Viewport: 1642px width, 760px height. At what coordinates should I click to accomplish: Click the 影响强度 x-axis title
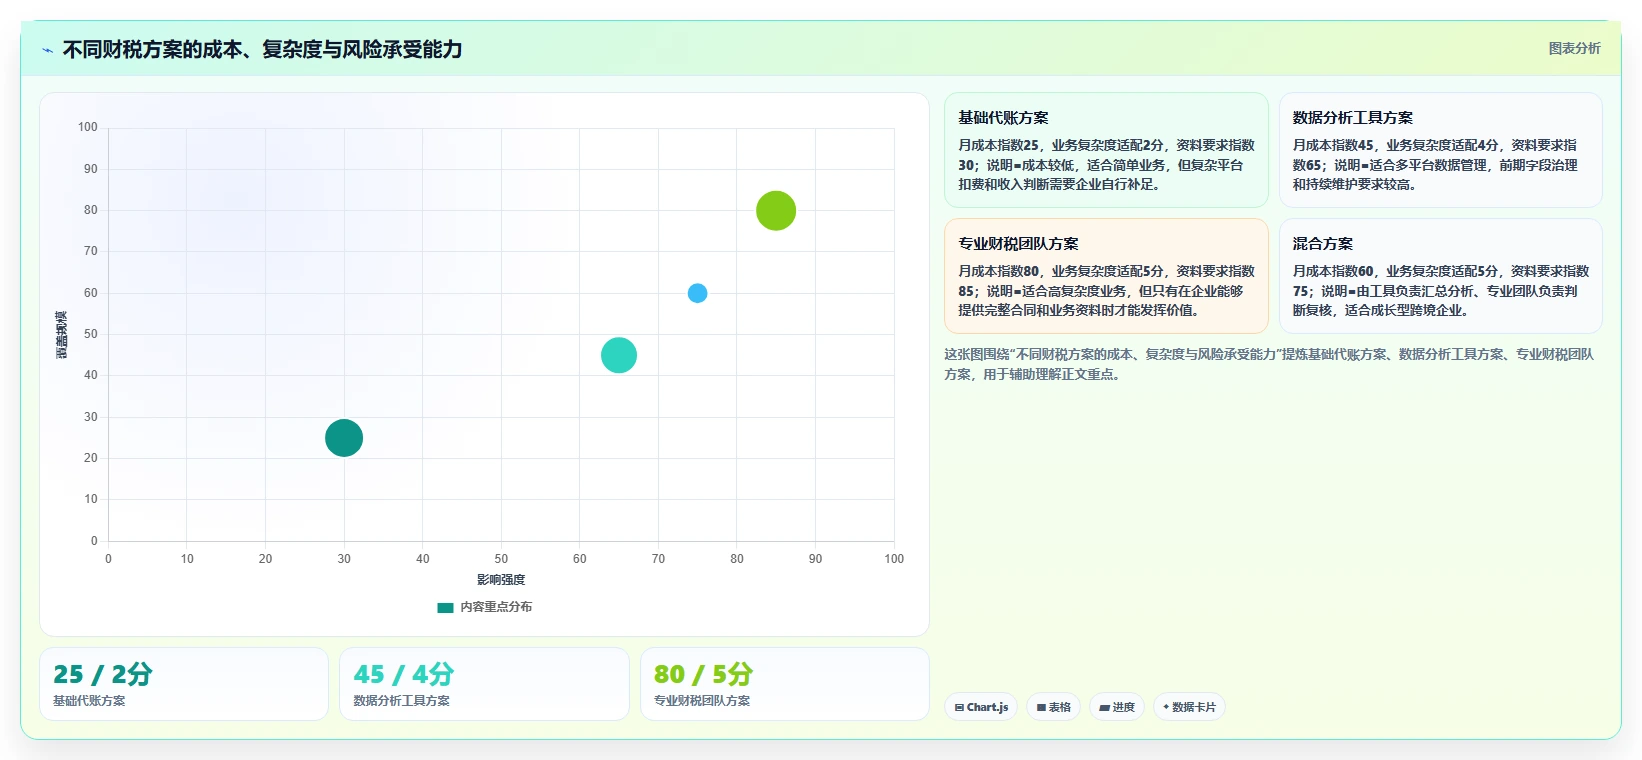[501, 580]
